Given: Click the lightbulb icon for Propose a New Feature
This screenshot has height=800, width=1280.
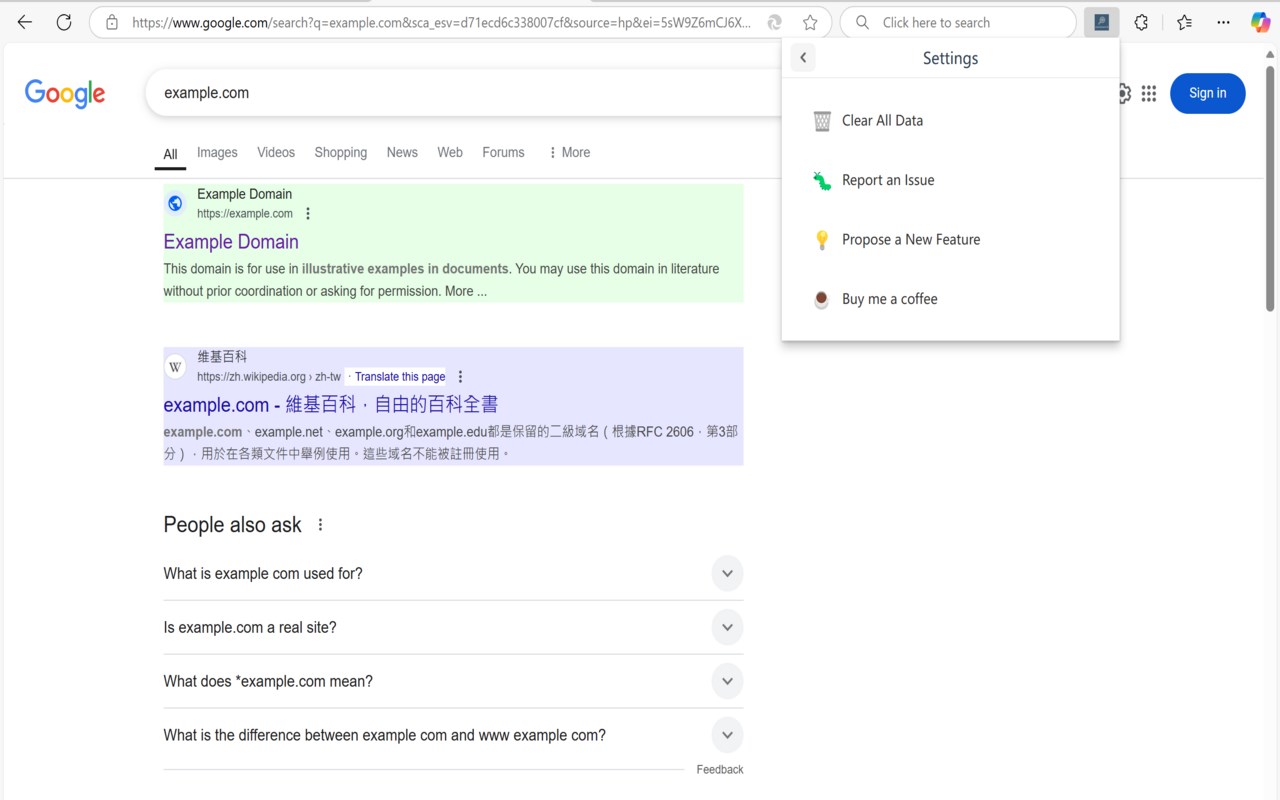Looking at the screenshot, I should [822, 240].
